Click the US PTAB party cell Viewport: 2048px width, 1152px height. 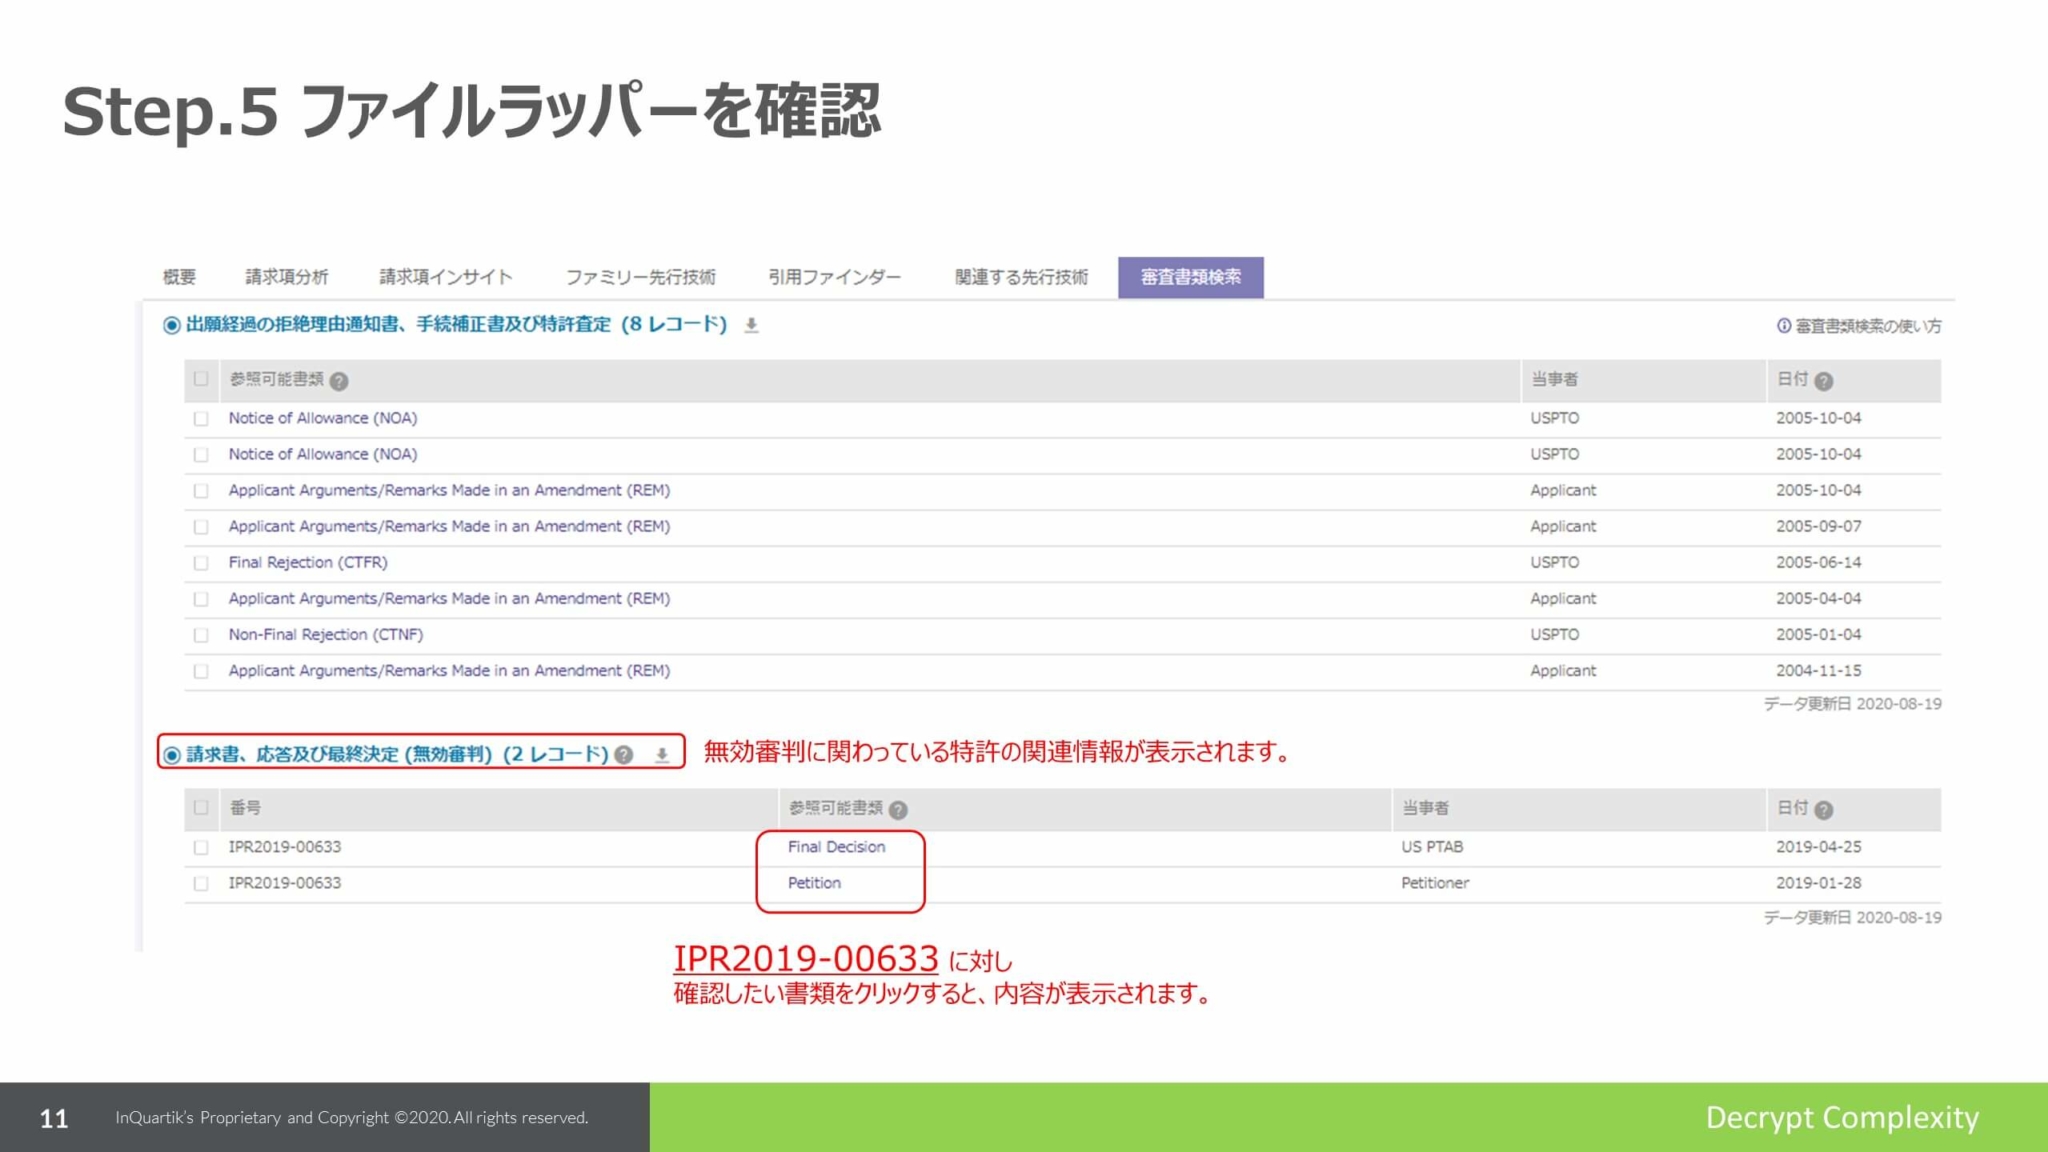[x=1432, y=847]
